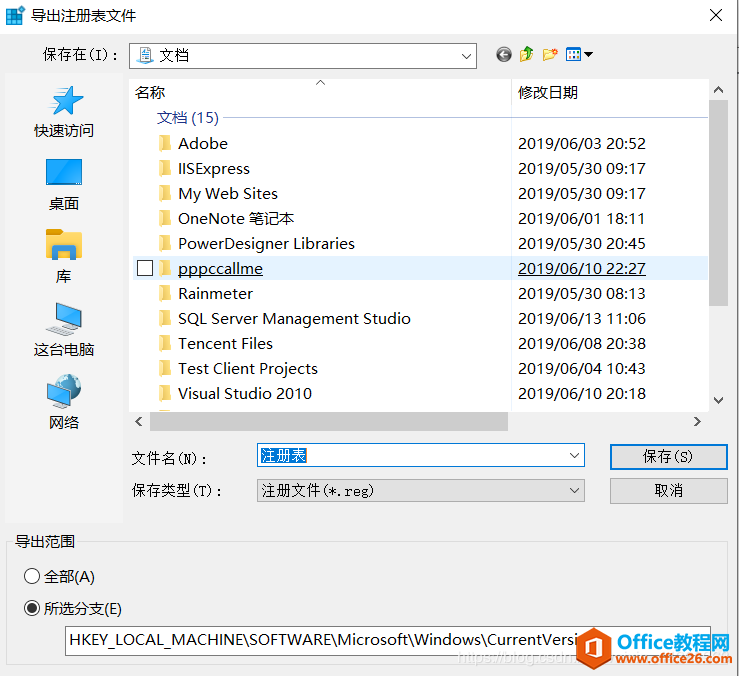Collapse the 文档 (15) group header
This screenshot has height=676, width=739.
(x=188, y=117)
